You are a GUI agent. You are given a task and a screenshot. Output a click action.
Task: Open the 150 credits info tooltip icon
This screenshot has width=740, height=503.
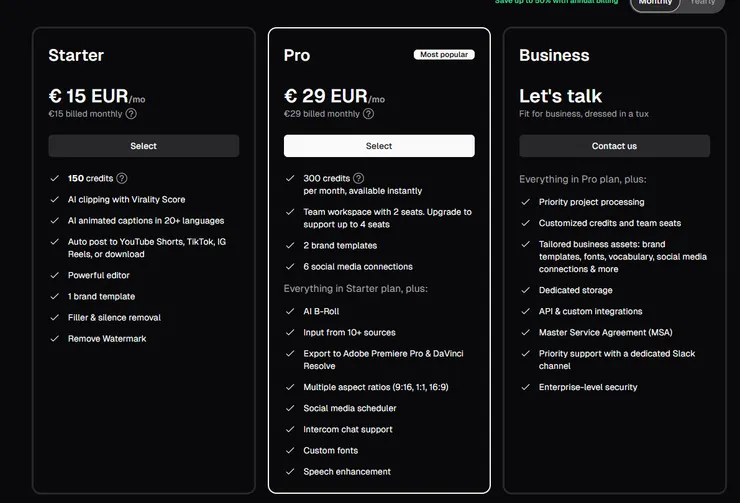coord(122,178)
